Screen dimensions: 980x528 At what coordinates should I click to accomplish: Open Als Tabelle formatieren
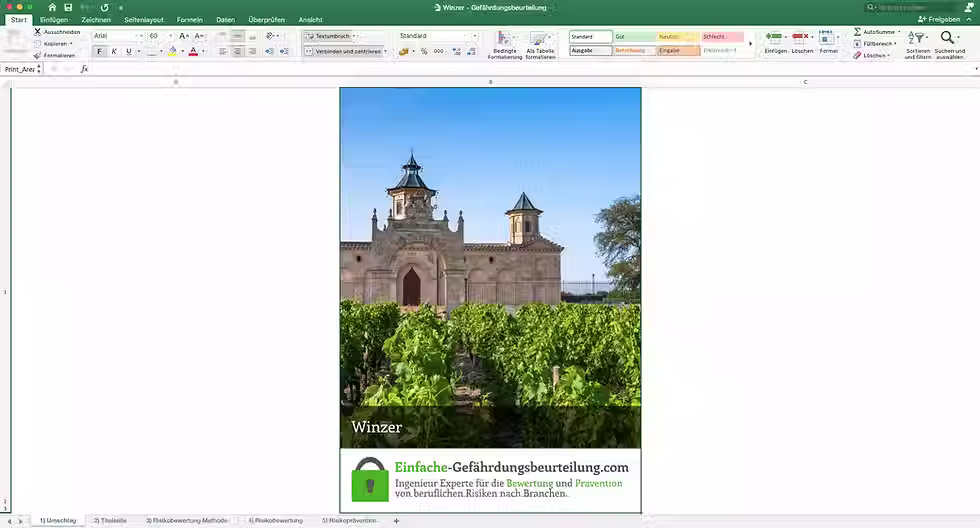point(540,45)
